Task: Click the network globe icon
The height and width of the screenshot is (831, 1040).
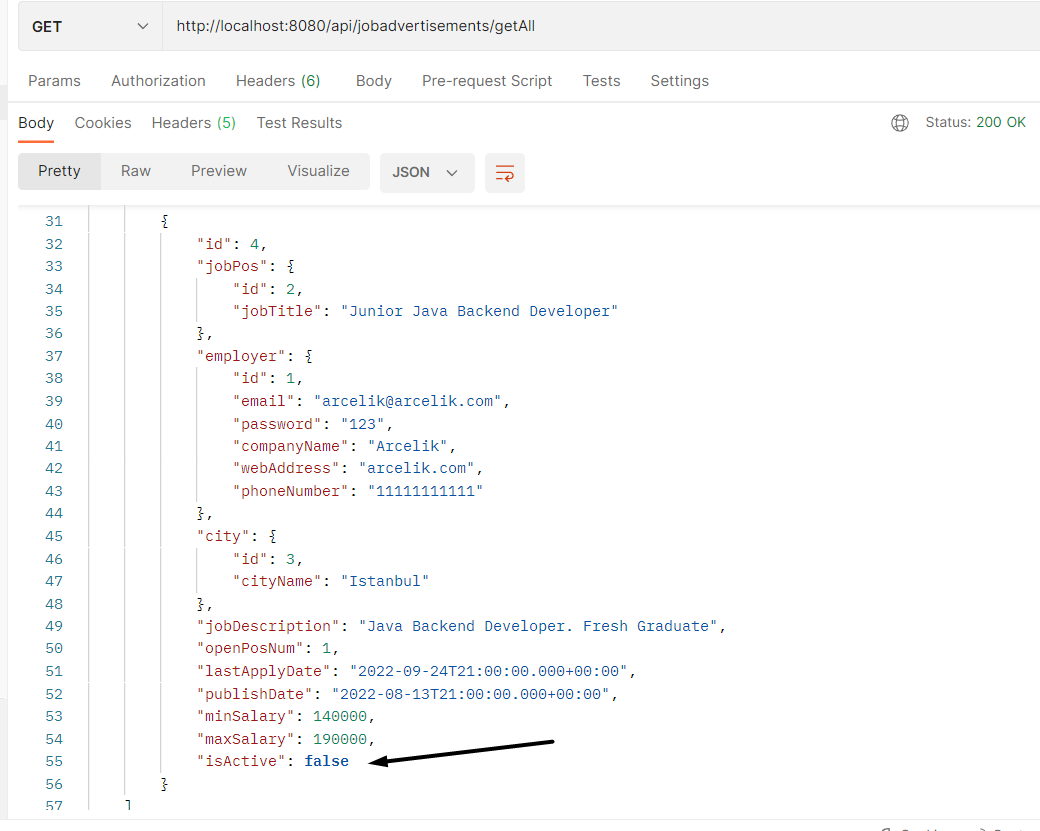Action: point(899,123)
